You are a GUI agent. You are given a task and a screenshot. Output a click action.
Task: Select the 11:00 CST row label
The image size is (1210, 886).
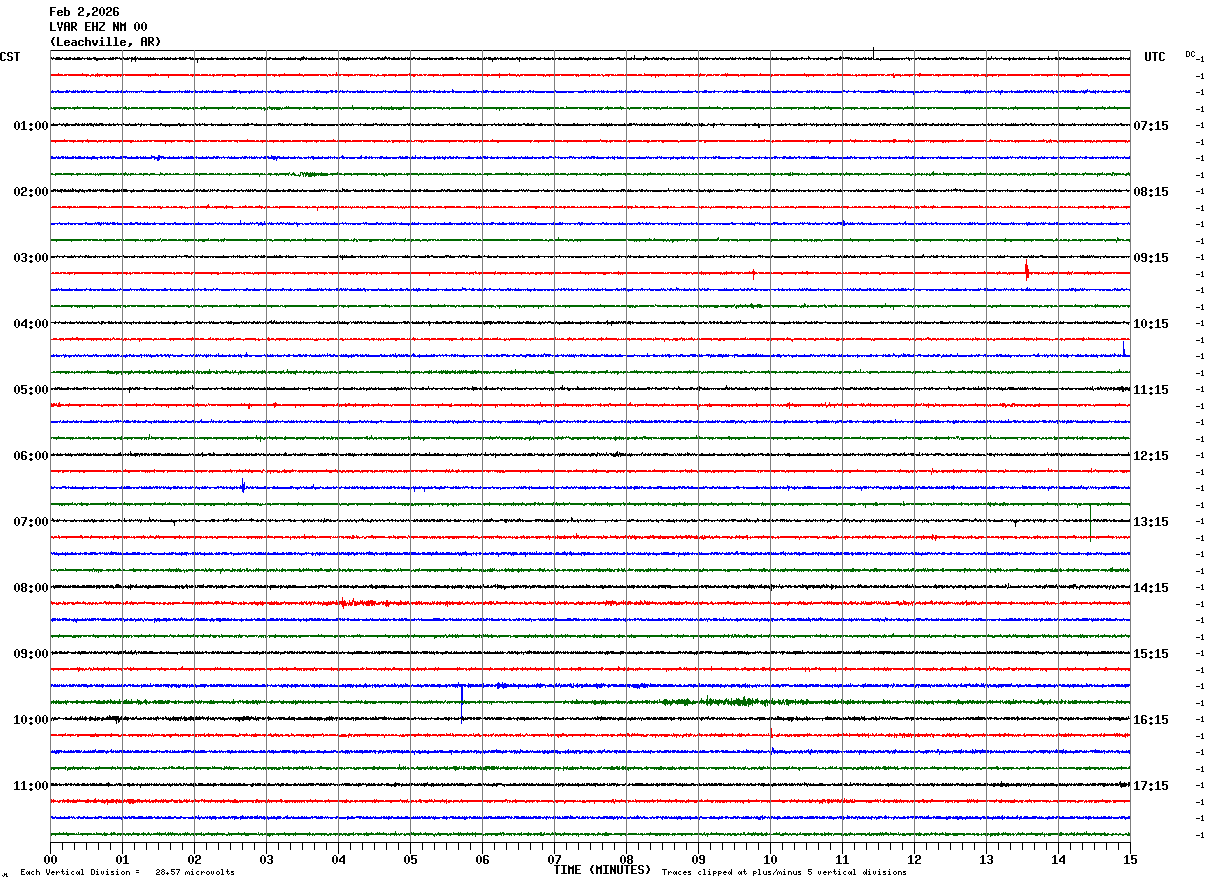coord(31,786)
